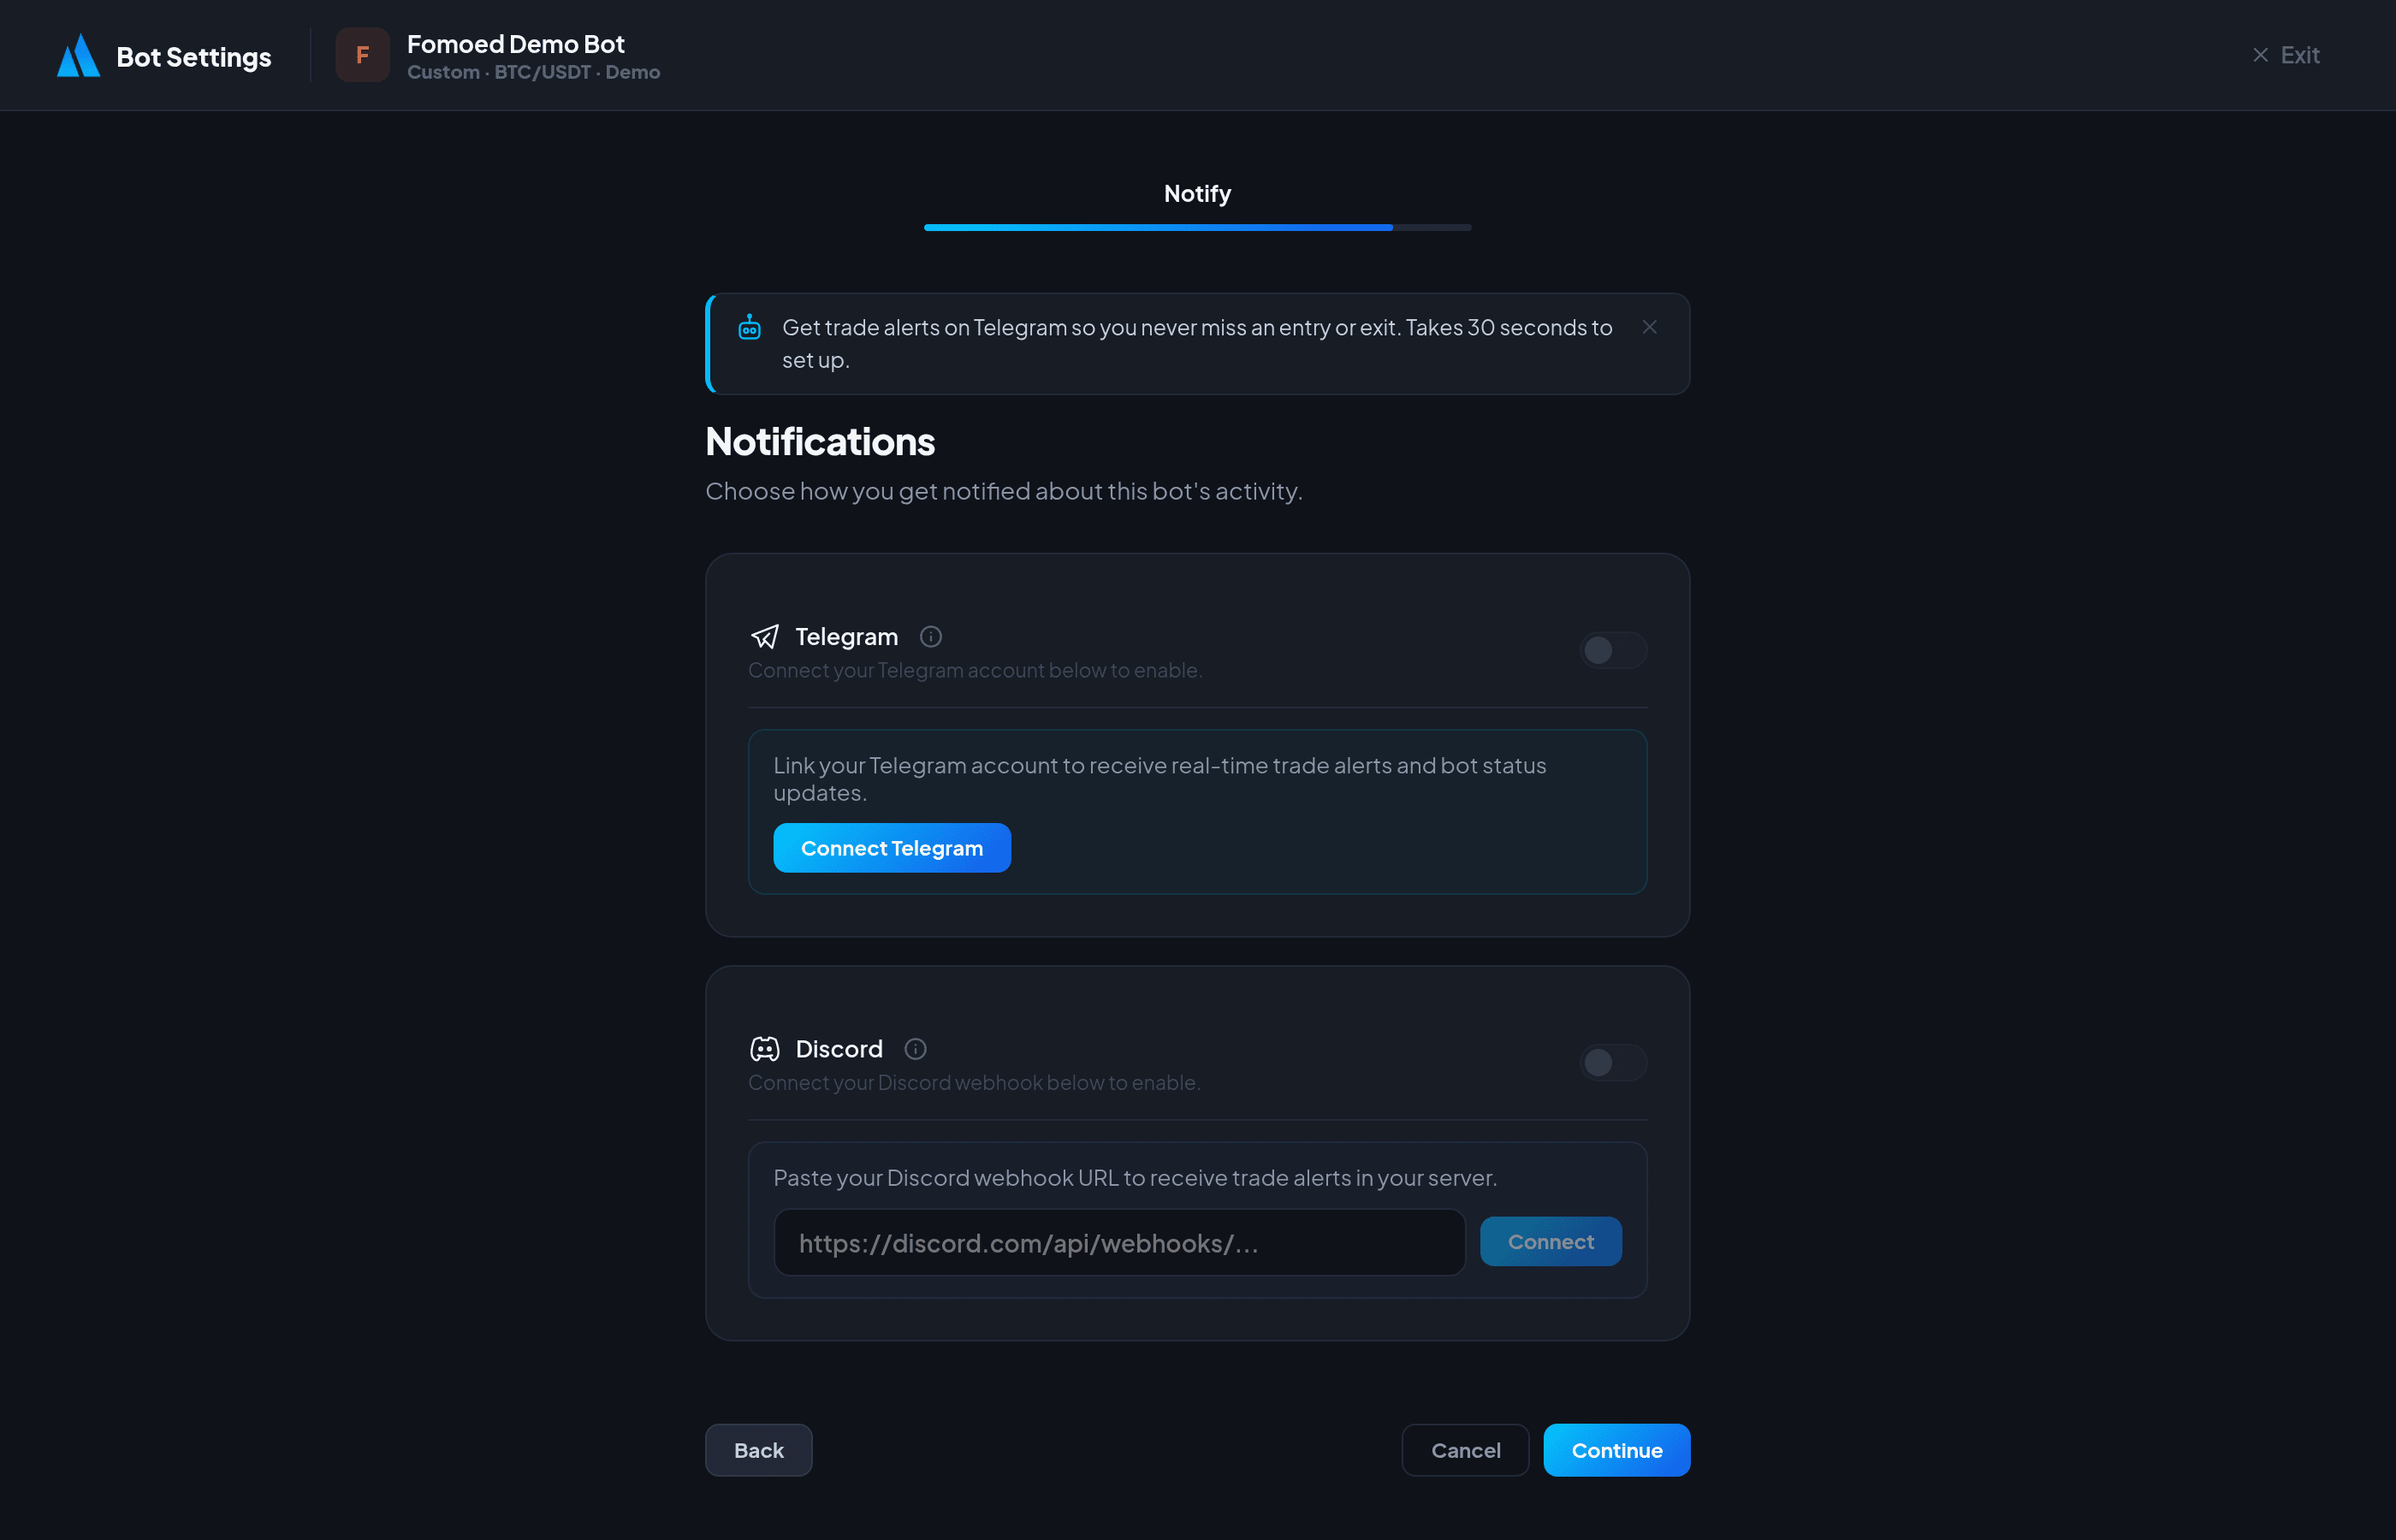Click the Cancel button
Screen dimensions: 2396x1540
coord(1465,1450)
